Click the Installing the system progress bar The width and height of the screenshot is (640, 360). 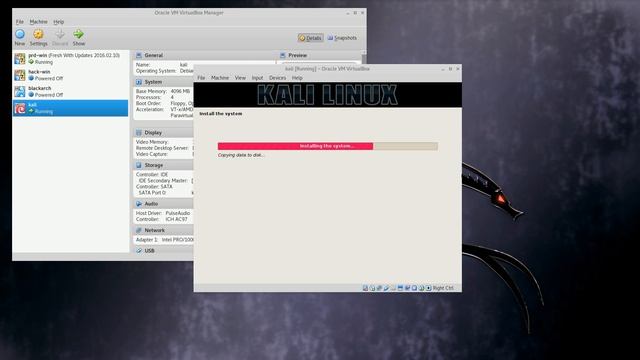[x=328, y=146]
